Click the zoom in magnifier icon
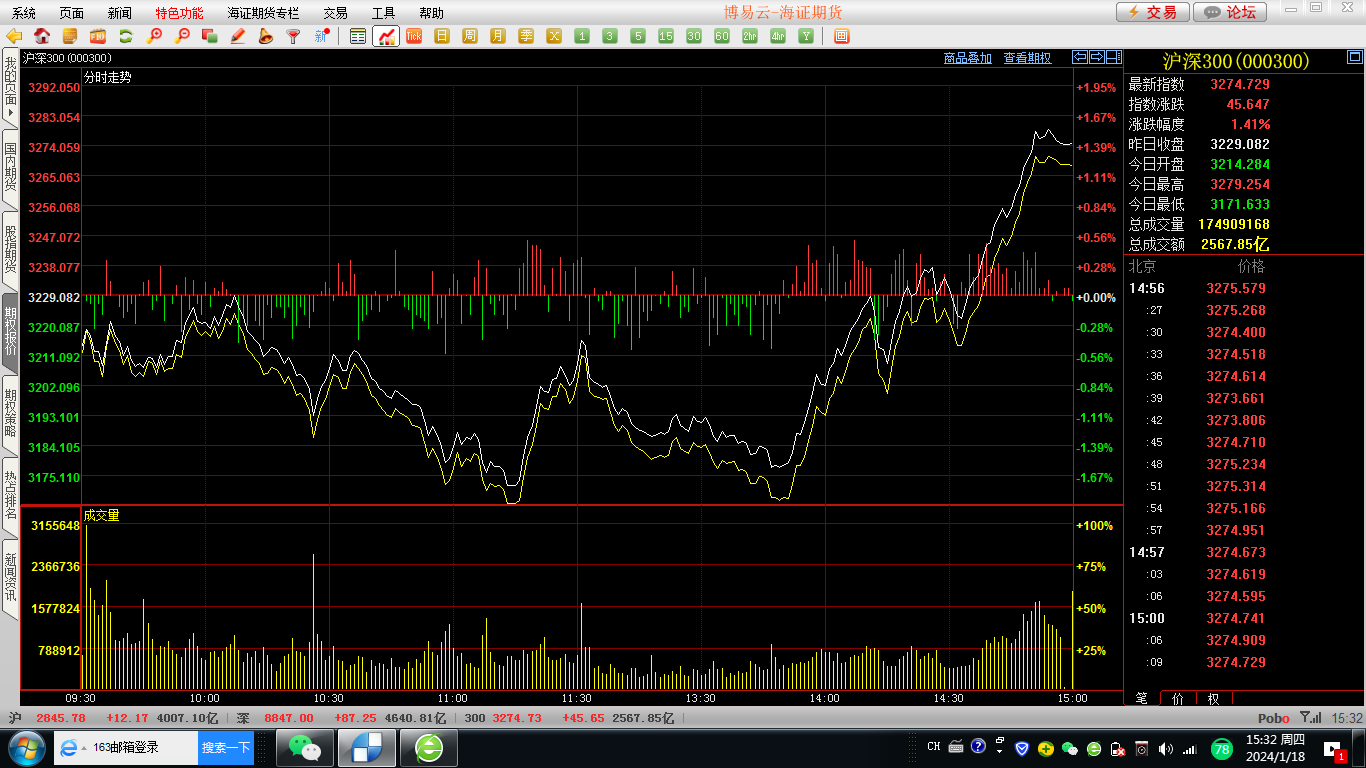Image resolution: width=1366 pixels, height=768 pixels. click(154, 36)
